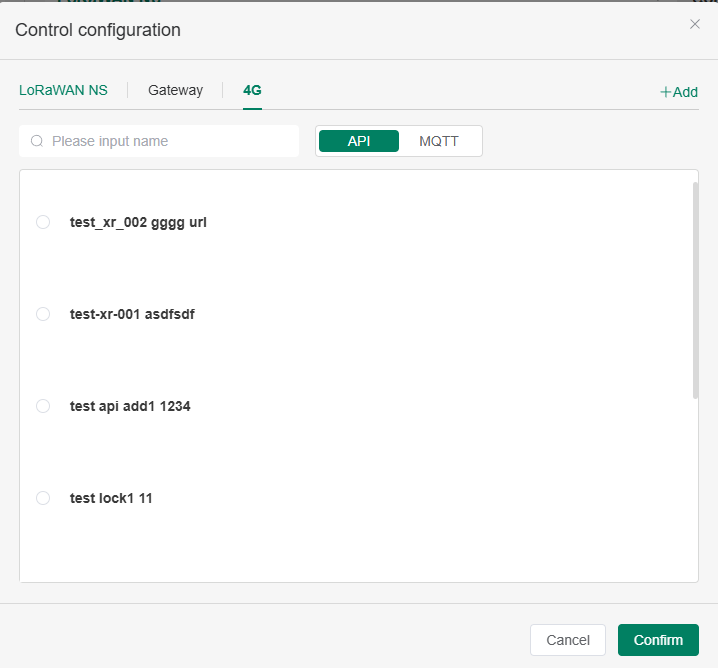Click the magnifier search icon

[x=37, y=141]
